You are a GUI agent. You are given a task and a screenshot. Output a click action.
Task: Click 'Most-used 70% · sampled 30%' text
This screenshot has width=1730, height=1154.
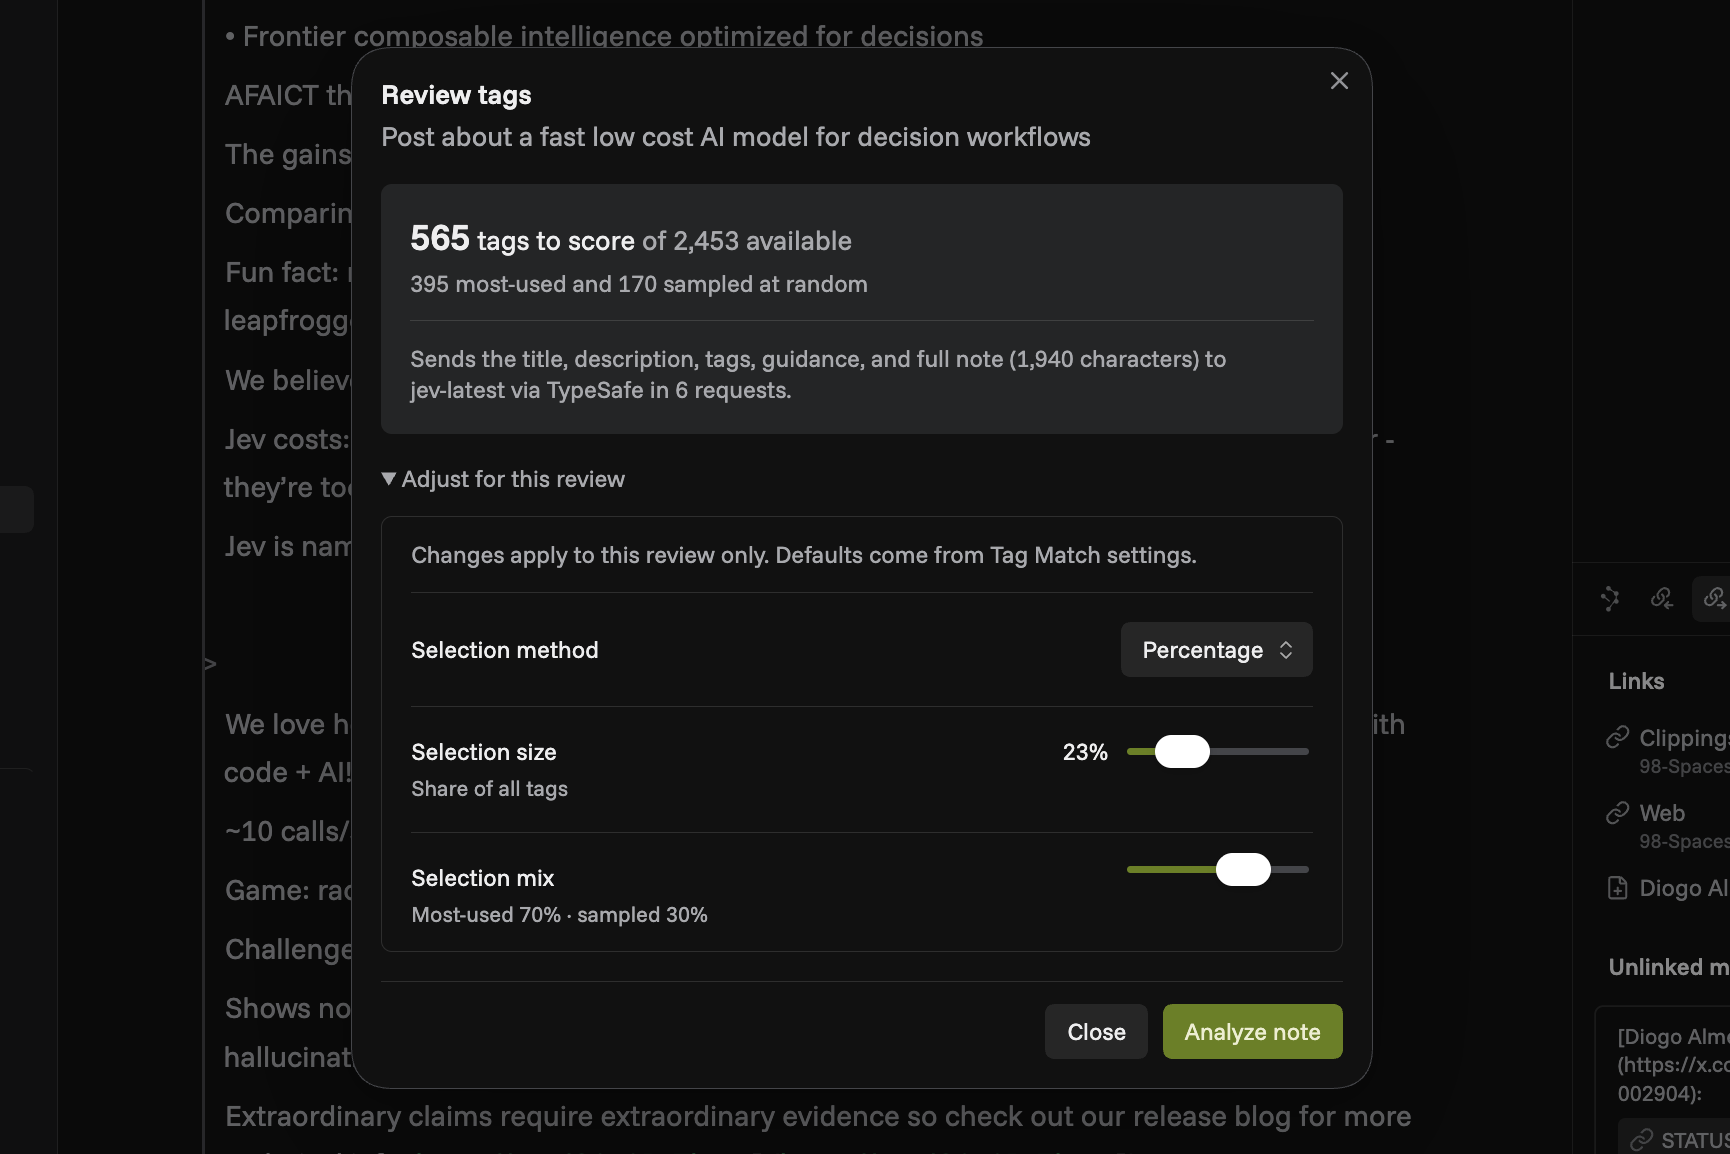point(559,915)
